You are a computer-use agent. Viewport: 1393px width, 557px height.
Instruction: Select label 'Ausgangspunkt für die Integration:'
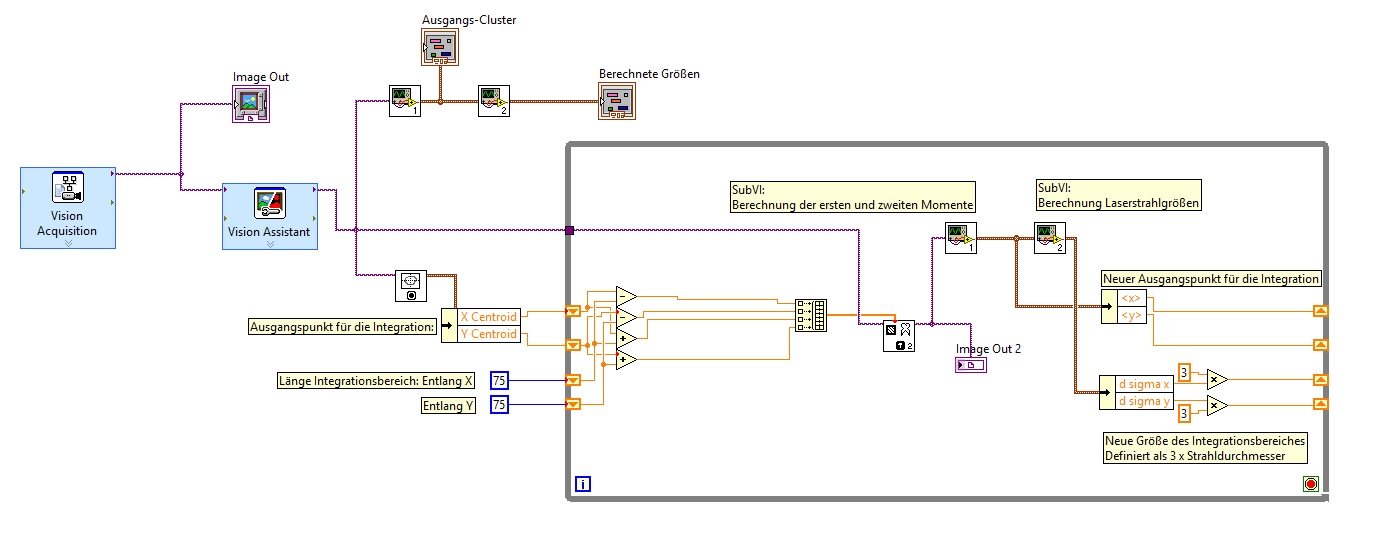click(x=343, y=326)
